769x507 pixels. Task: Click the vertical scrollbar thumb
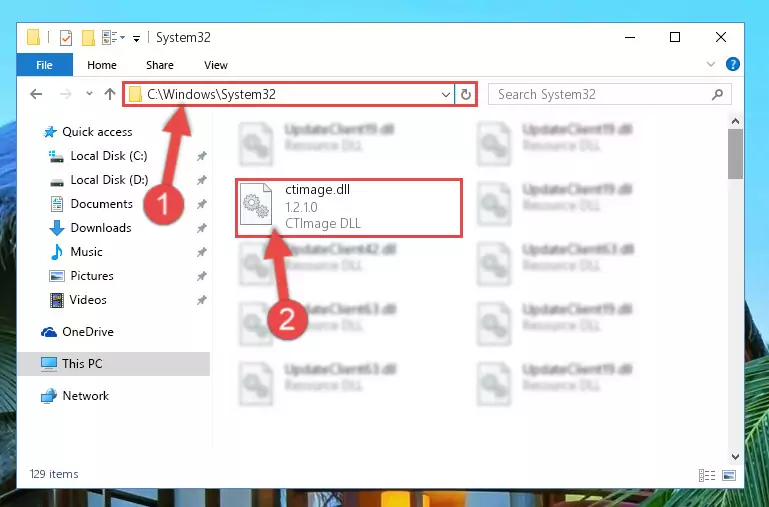pyautogui.click(x=735, y=154)
